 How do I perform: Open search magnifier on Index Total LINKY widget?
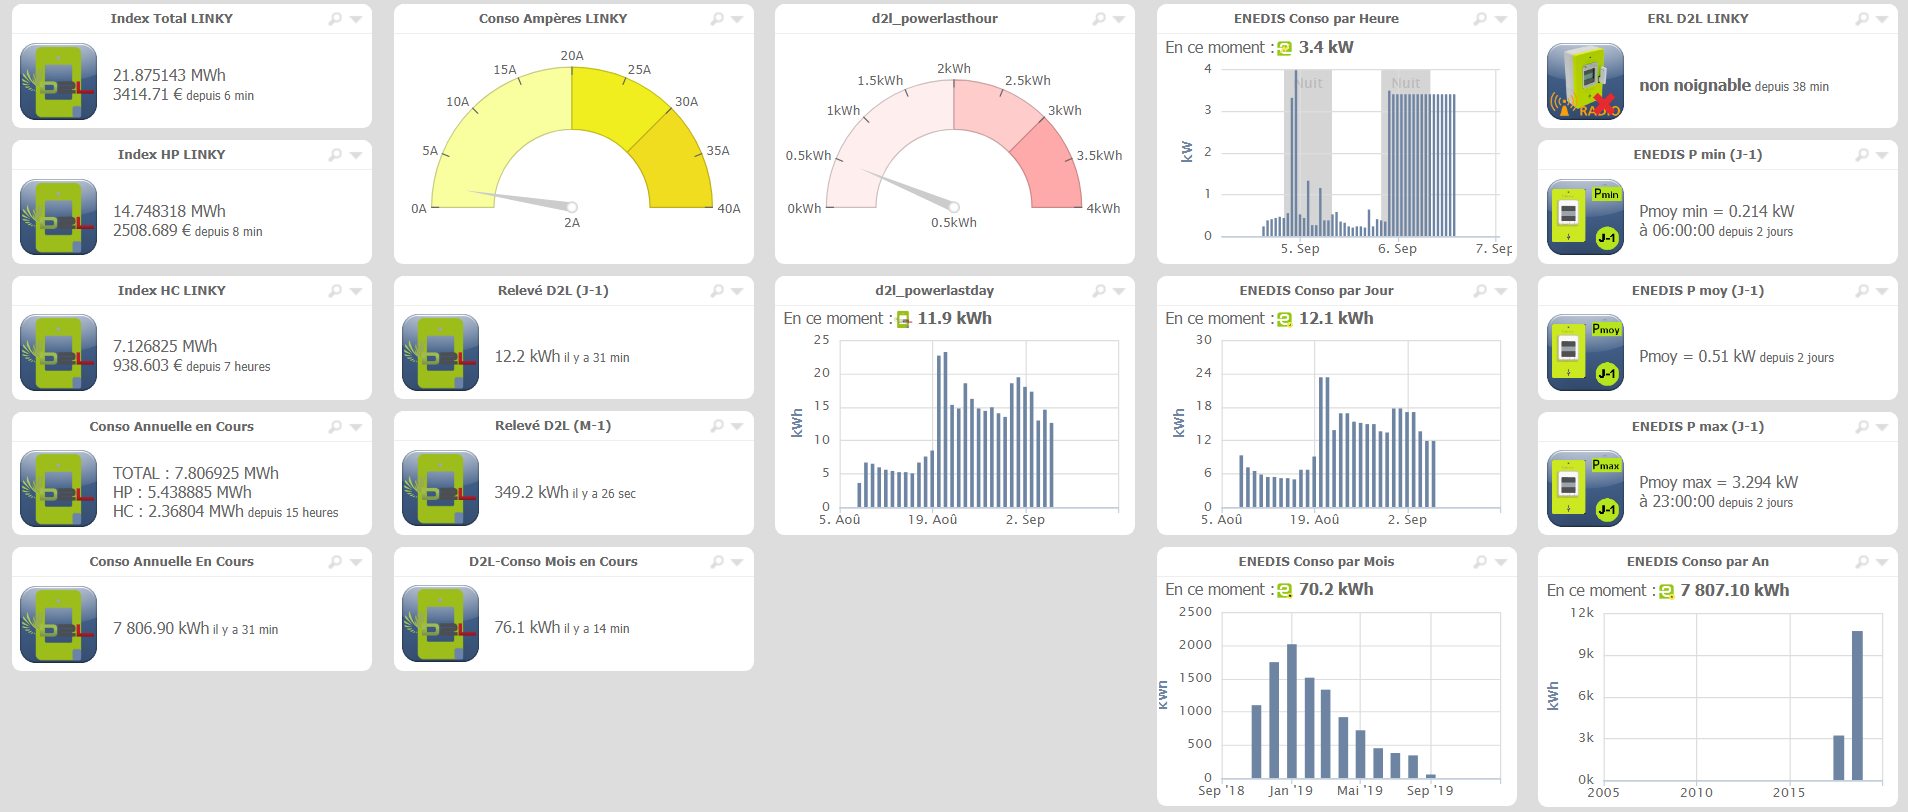pyautogui.click(x=335, y=19)
